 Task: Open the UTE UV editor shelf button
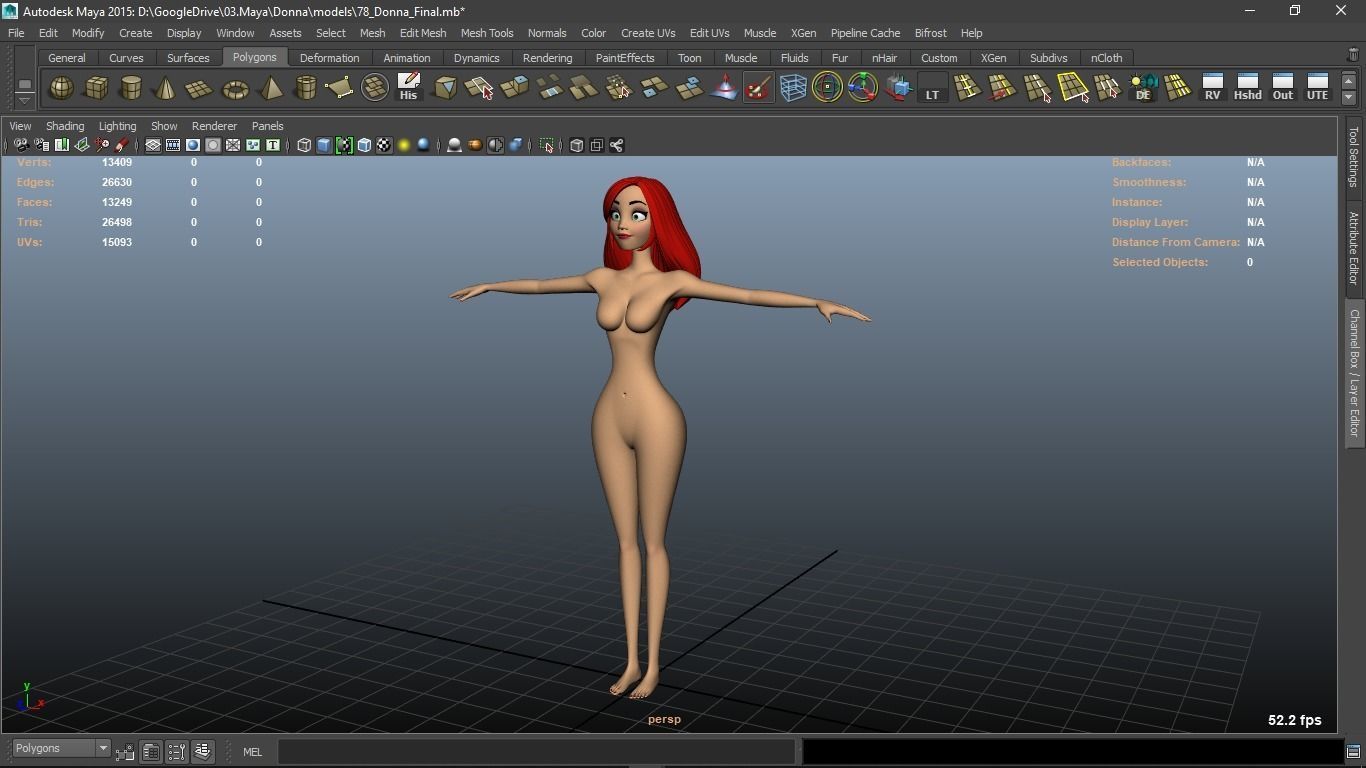(x=1317, y=88)
